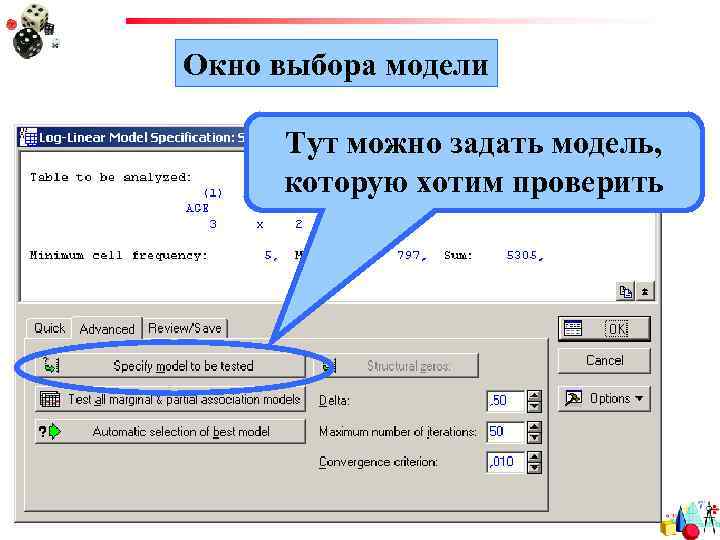Click the disabled Structural zeros button
Image resolution: width=720 pixels, height=540 pixels.
point(398,366)
